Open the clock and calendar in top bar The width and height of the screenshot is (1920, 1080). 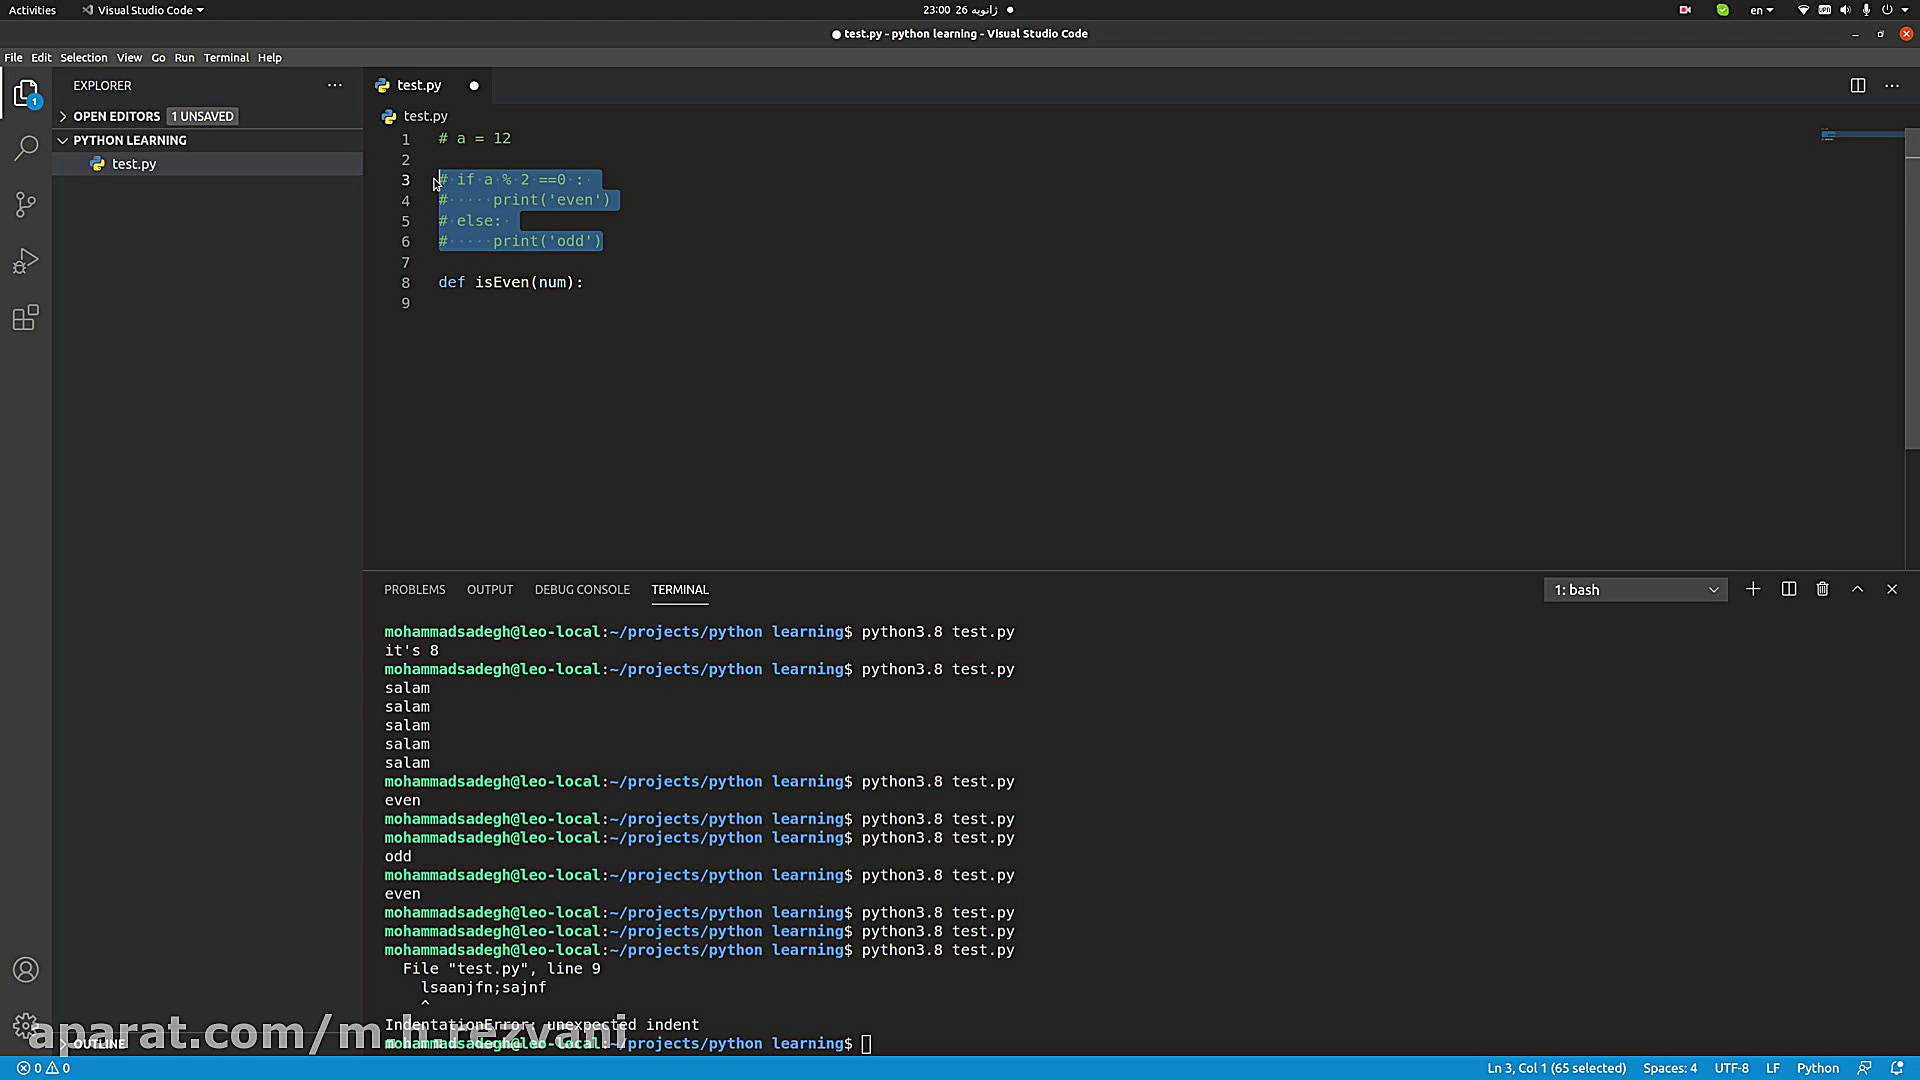[960, 10]
